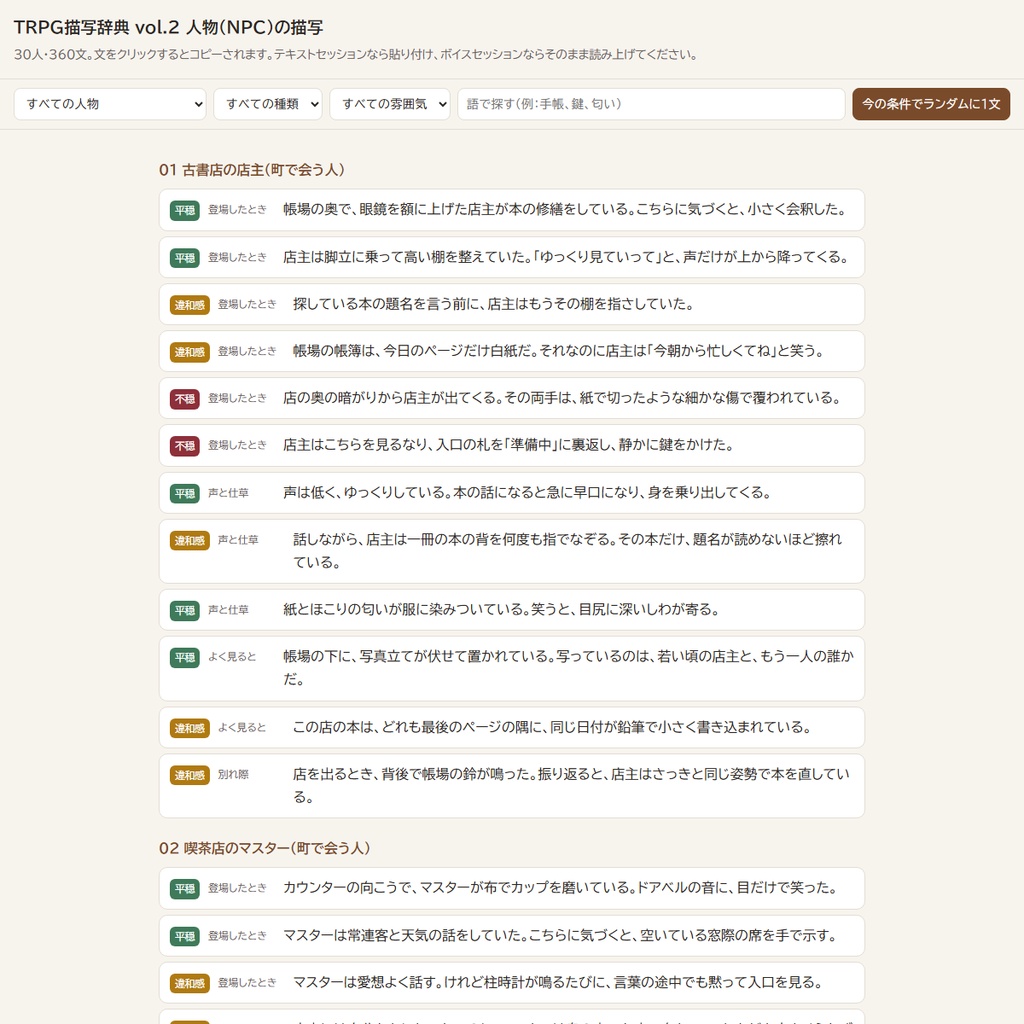The width and height of the screenshot is (1024, 1024).
Task: Click 不穏 badge on 店の奥の暗がり row
Action: (x=185, y=399)
